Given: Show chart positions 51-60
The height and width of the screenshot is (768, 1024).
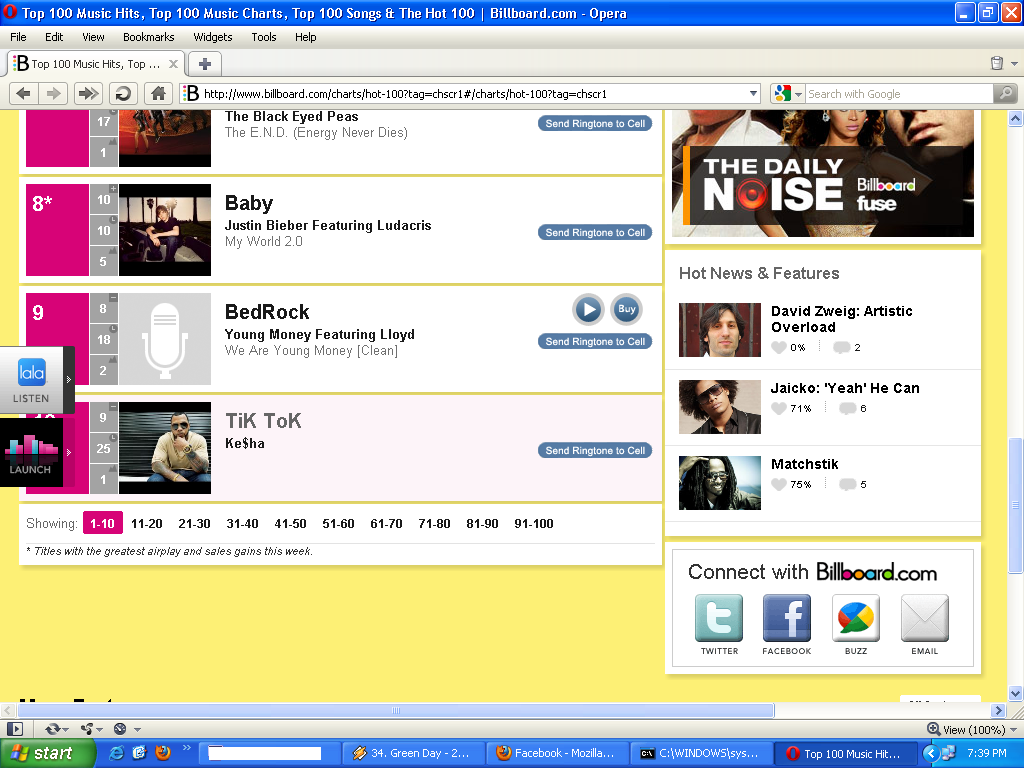Looking at the screenshot, I should [x=338, y=524].
